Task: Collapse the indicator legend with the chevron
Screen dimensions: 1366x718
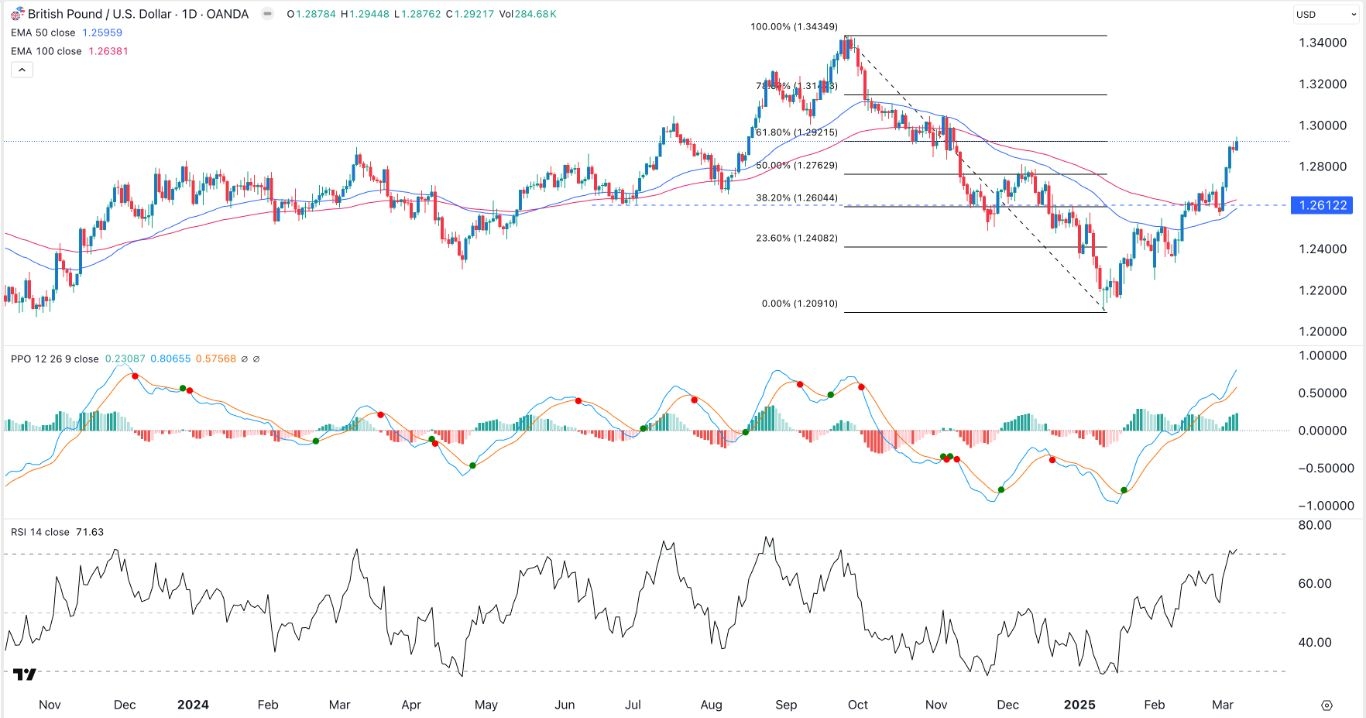Action: pos(22,70)
